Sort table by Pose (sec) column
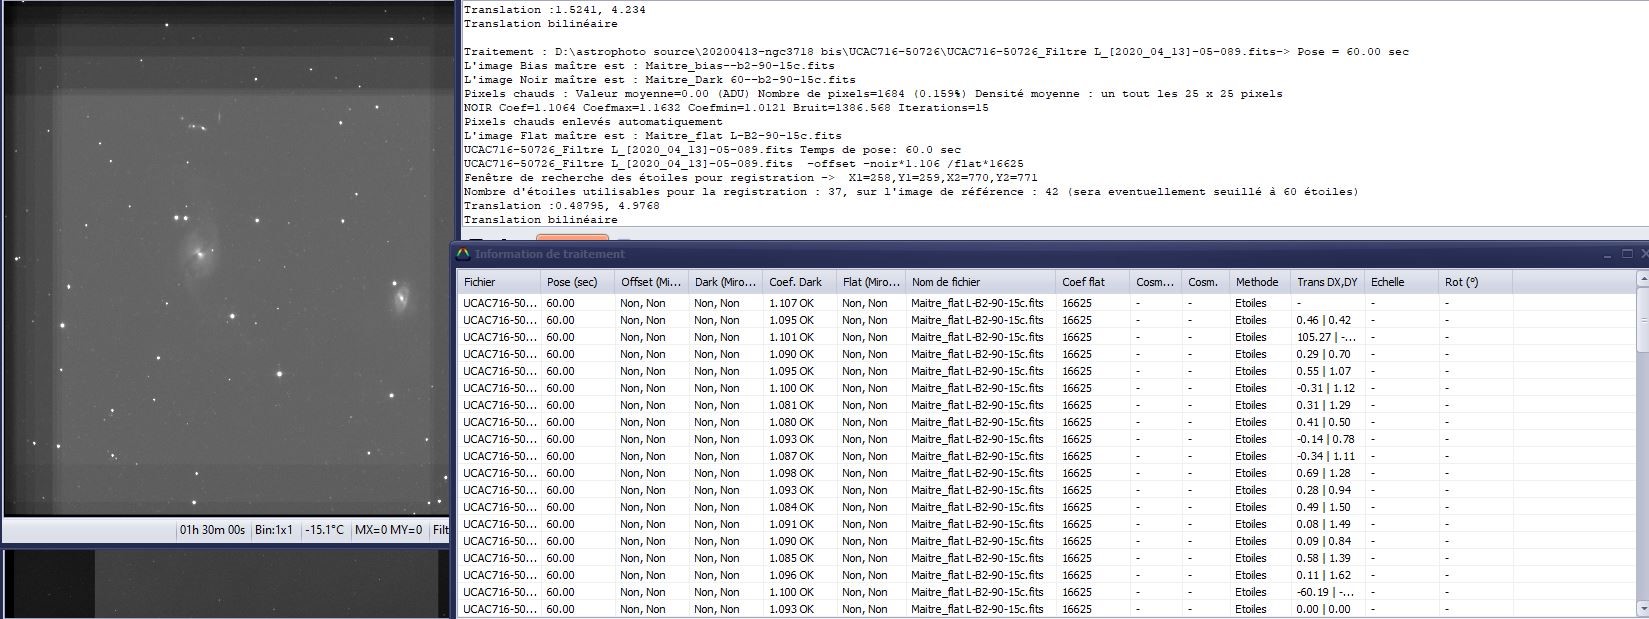The image size is (1649, 619). [576, 282]
